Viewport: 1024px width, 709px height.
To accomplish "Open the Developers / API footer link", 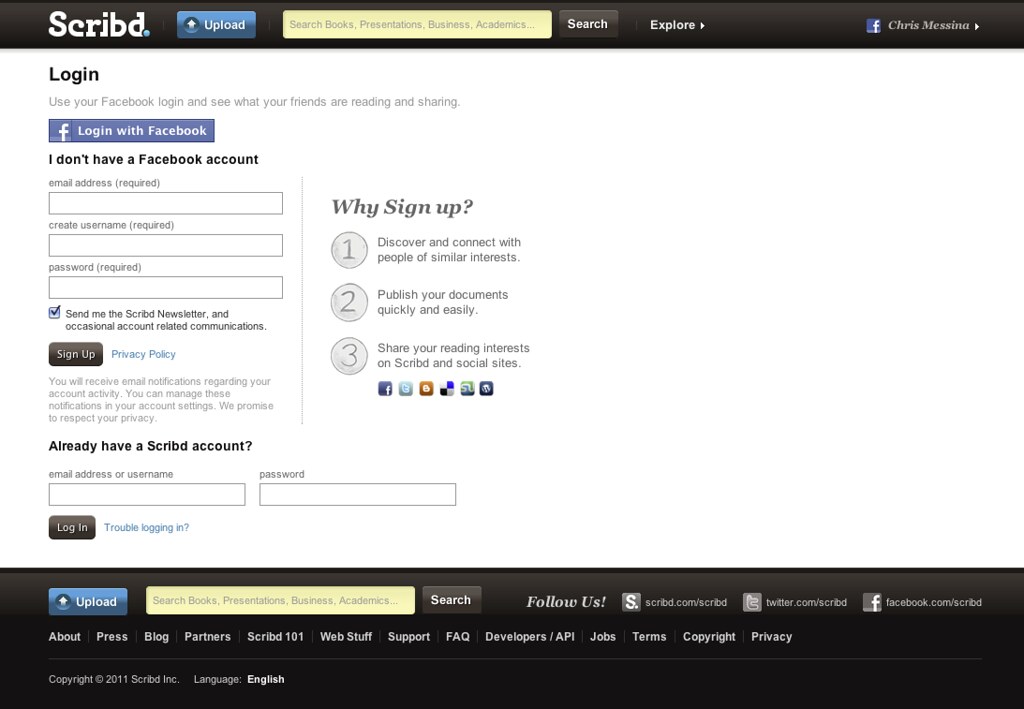I will click(530, 637).
